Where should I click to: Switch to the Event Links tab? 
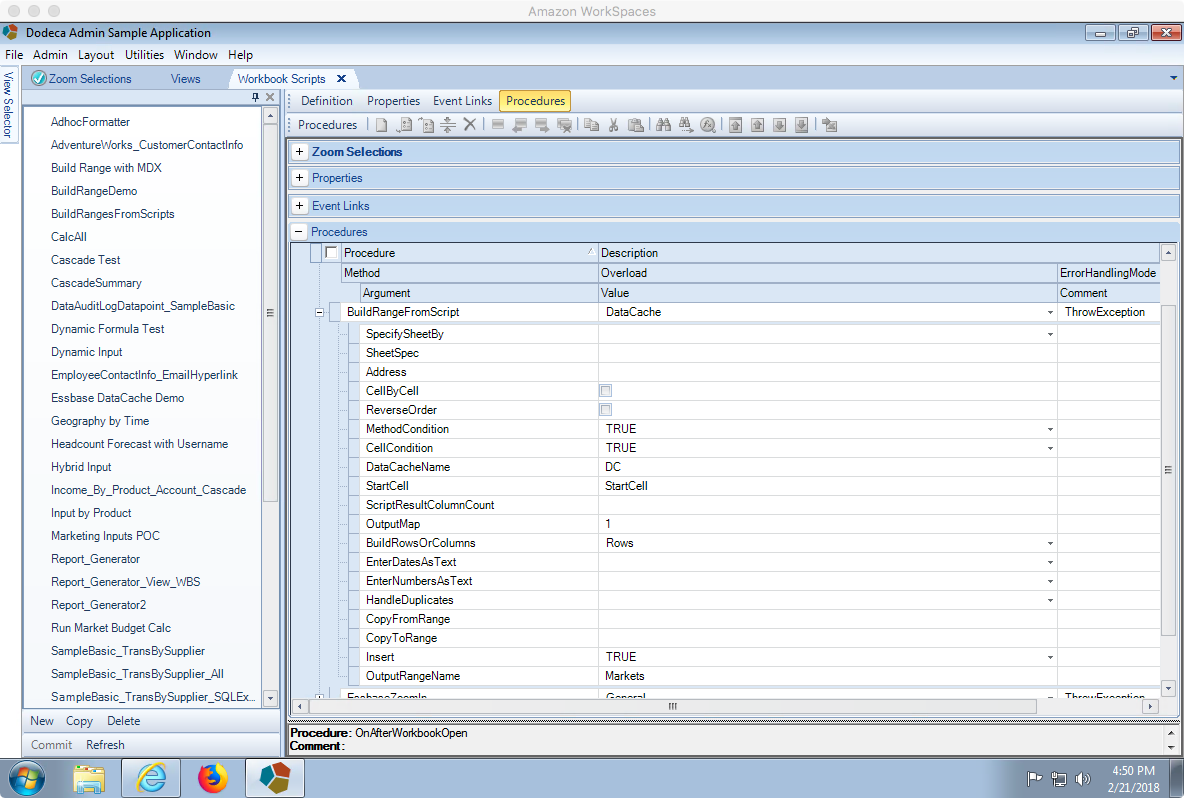[x=462, y=100]
